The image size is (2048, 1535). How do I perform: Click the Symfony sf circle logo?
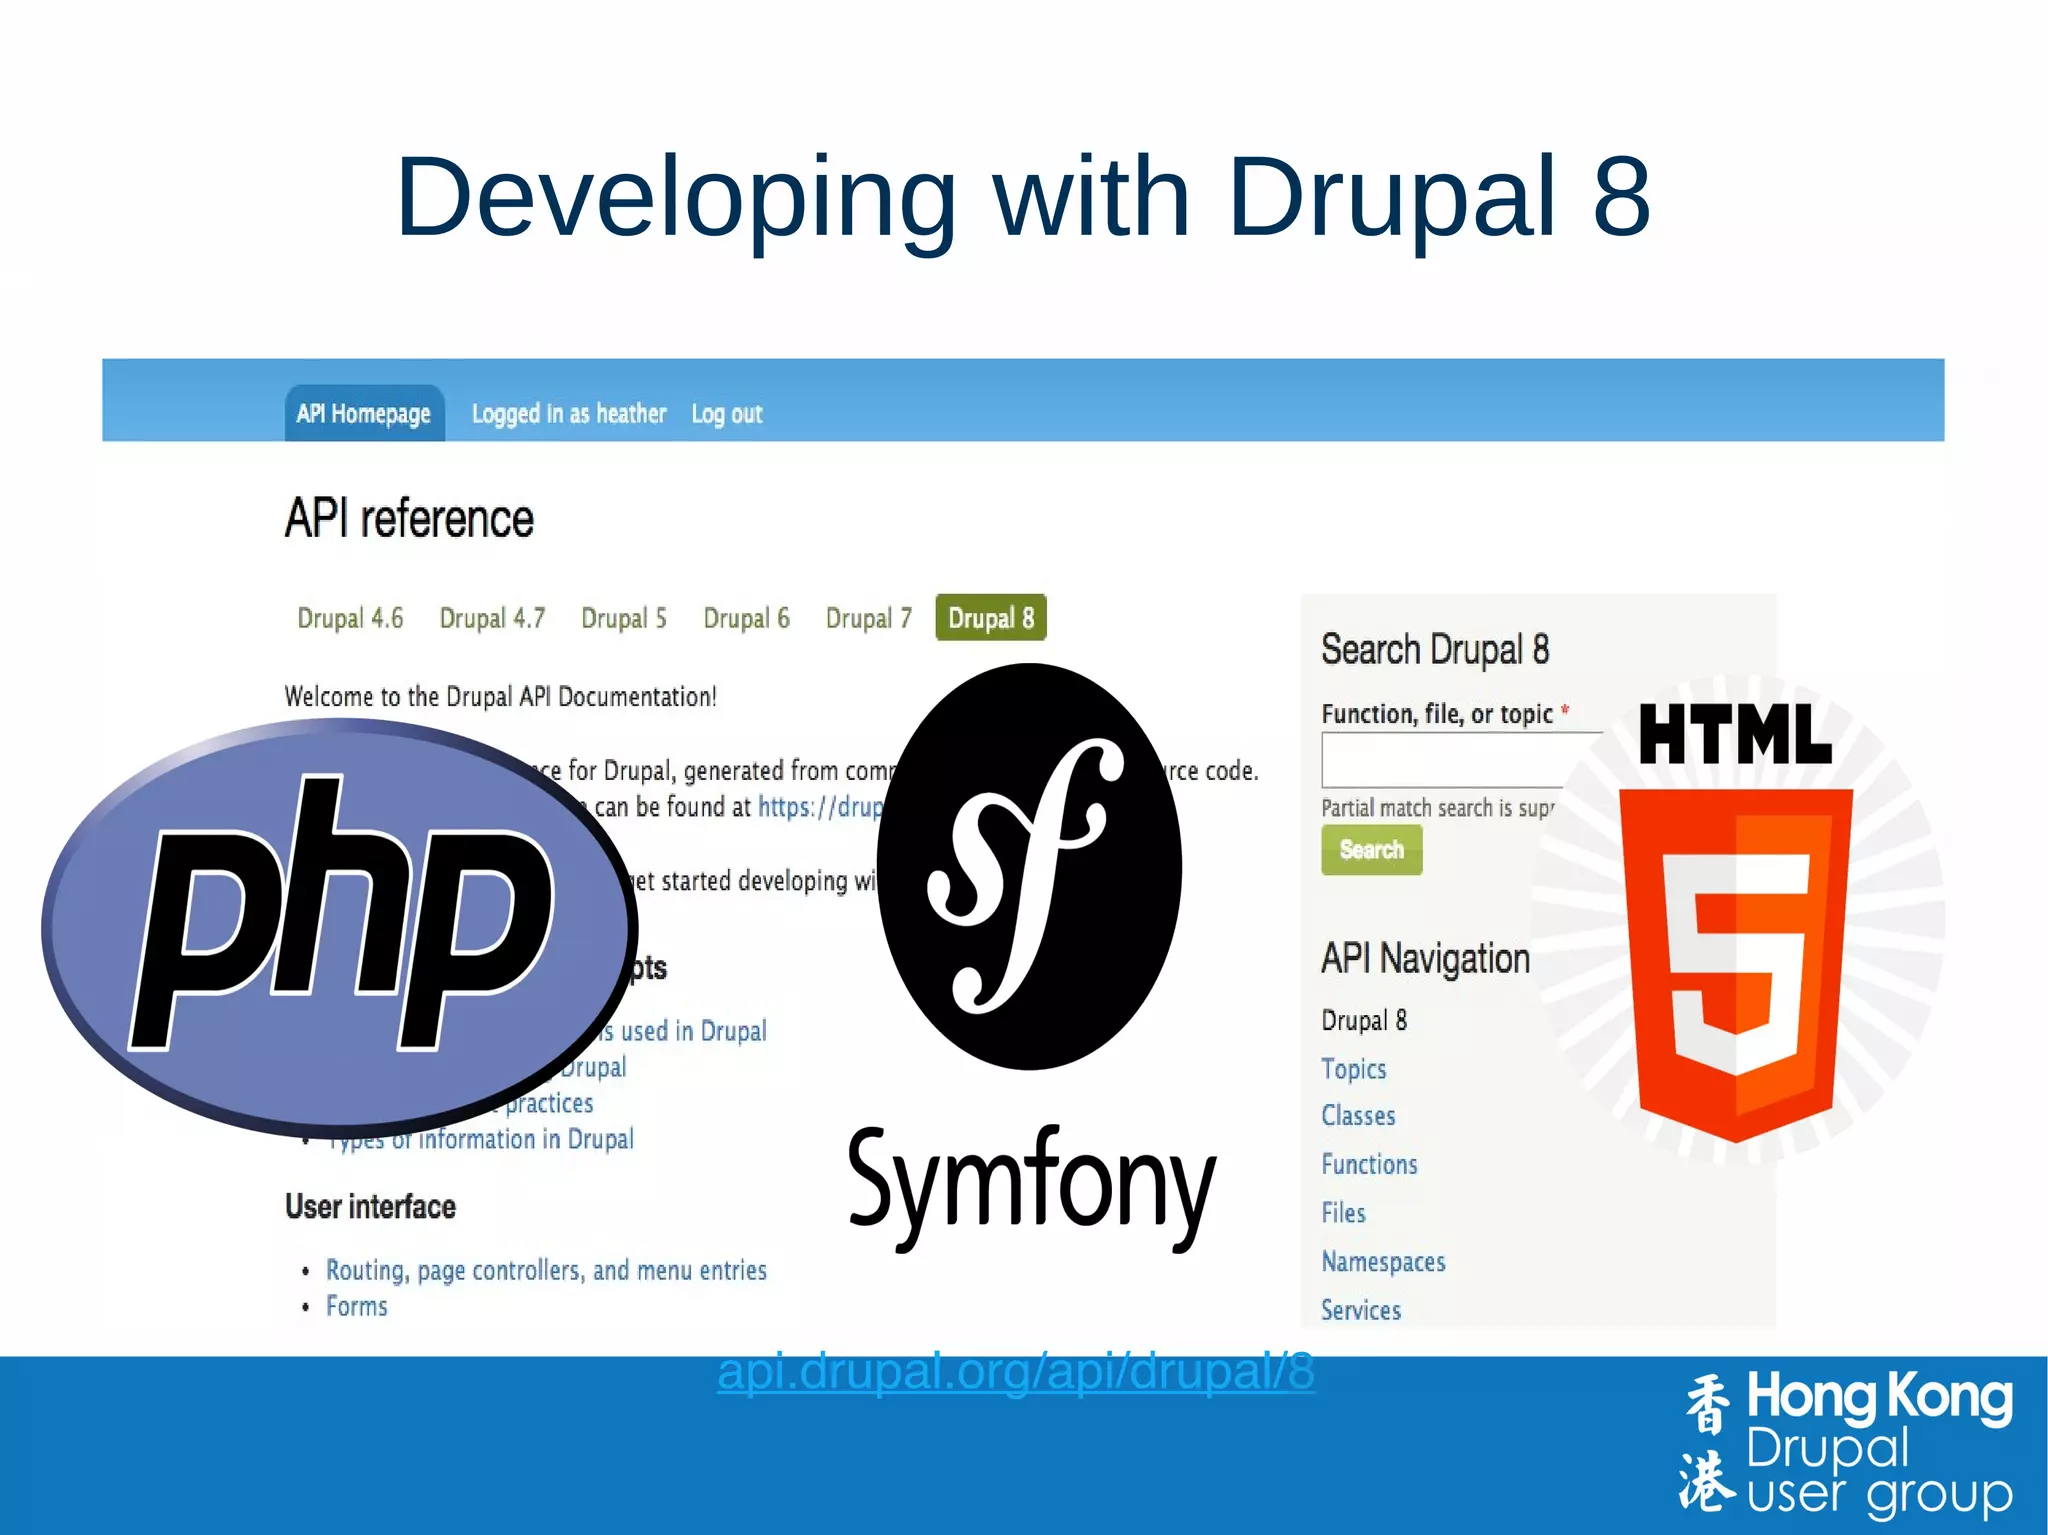point(1029,866)
